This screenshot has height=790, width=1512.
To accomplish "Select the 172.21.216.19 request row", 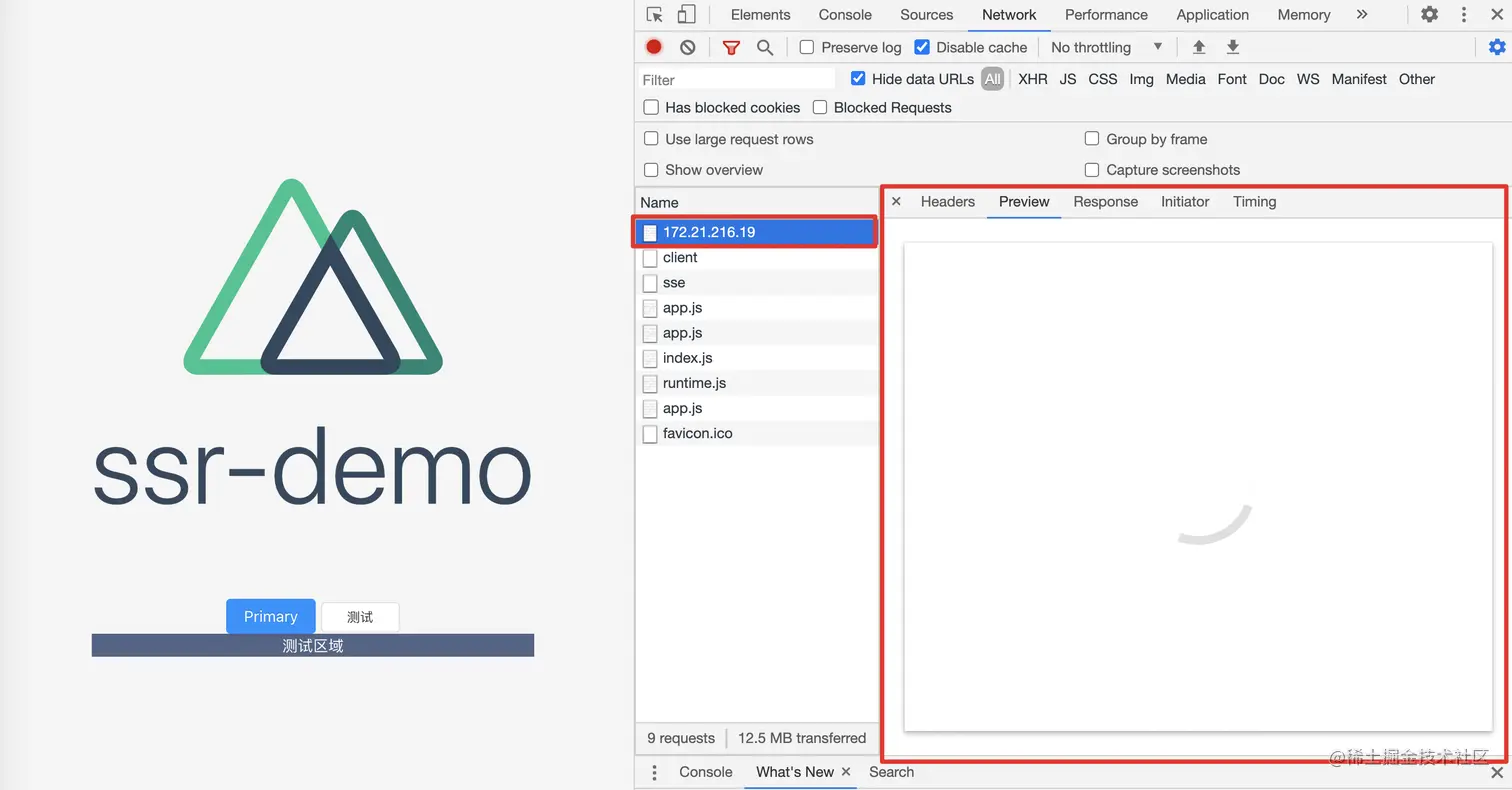I will point(757,232).
